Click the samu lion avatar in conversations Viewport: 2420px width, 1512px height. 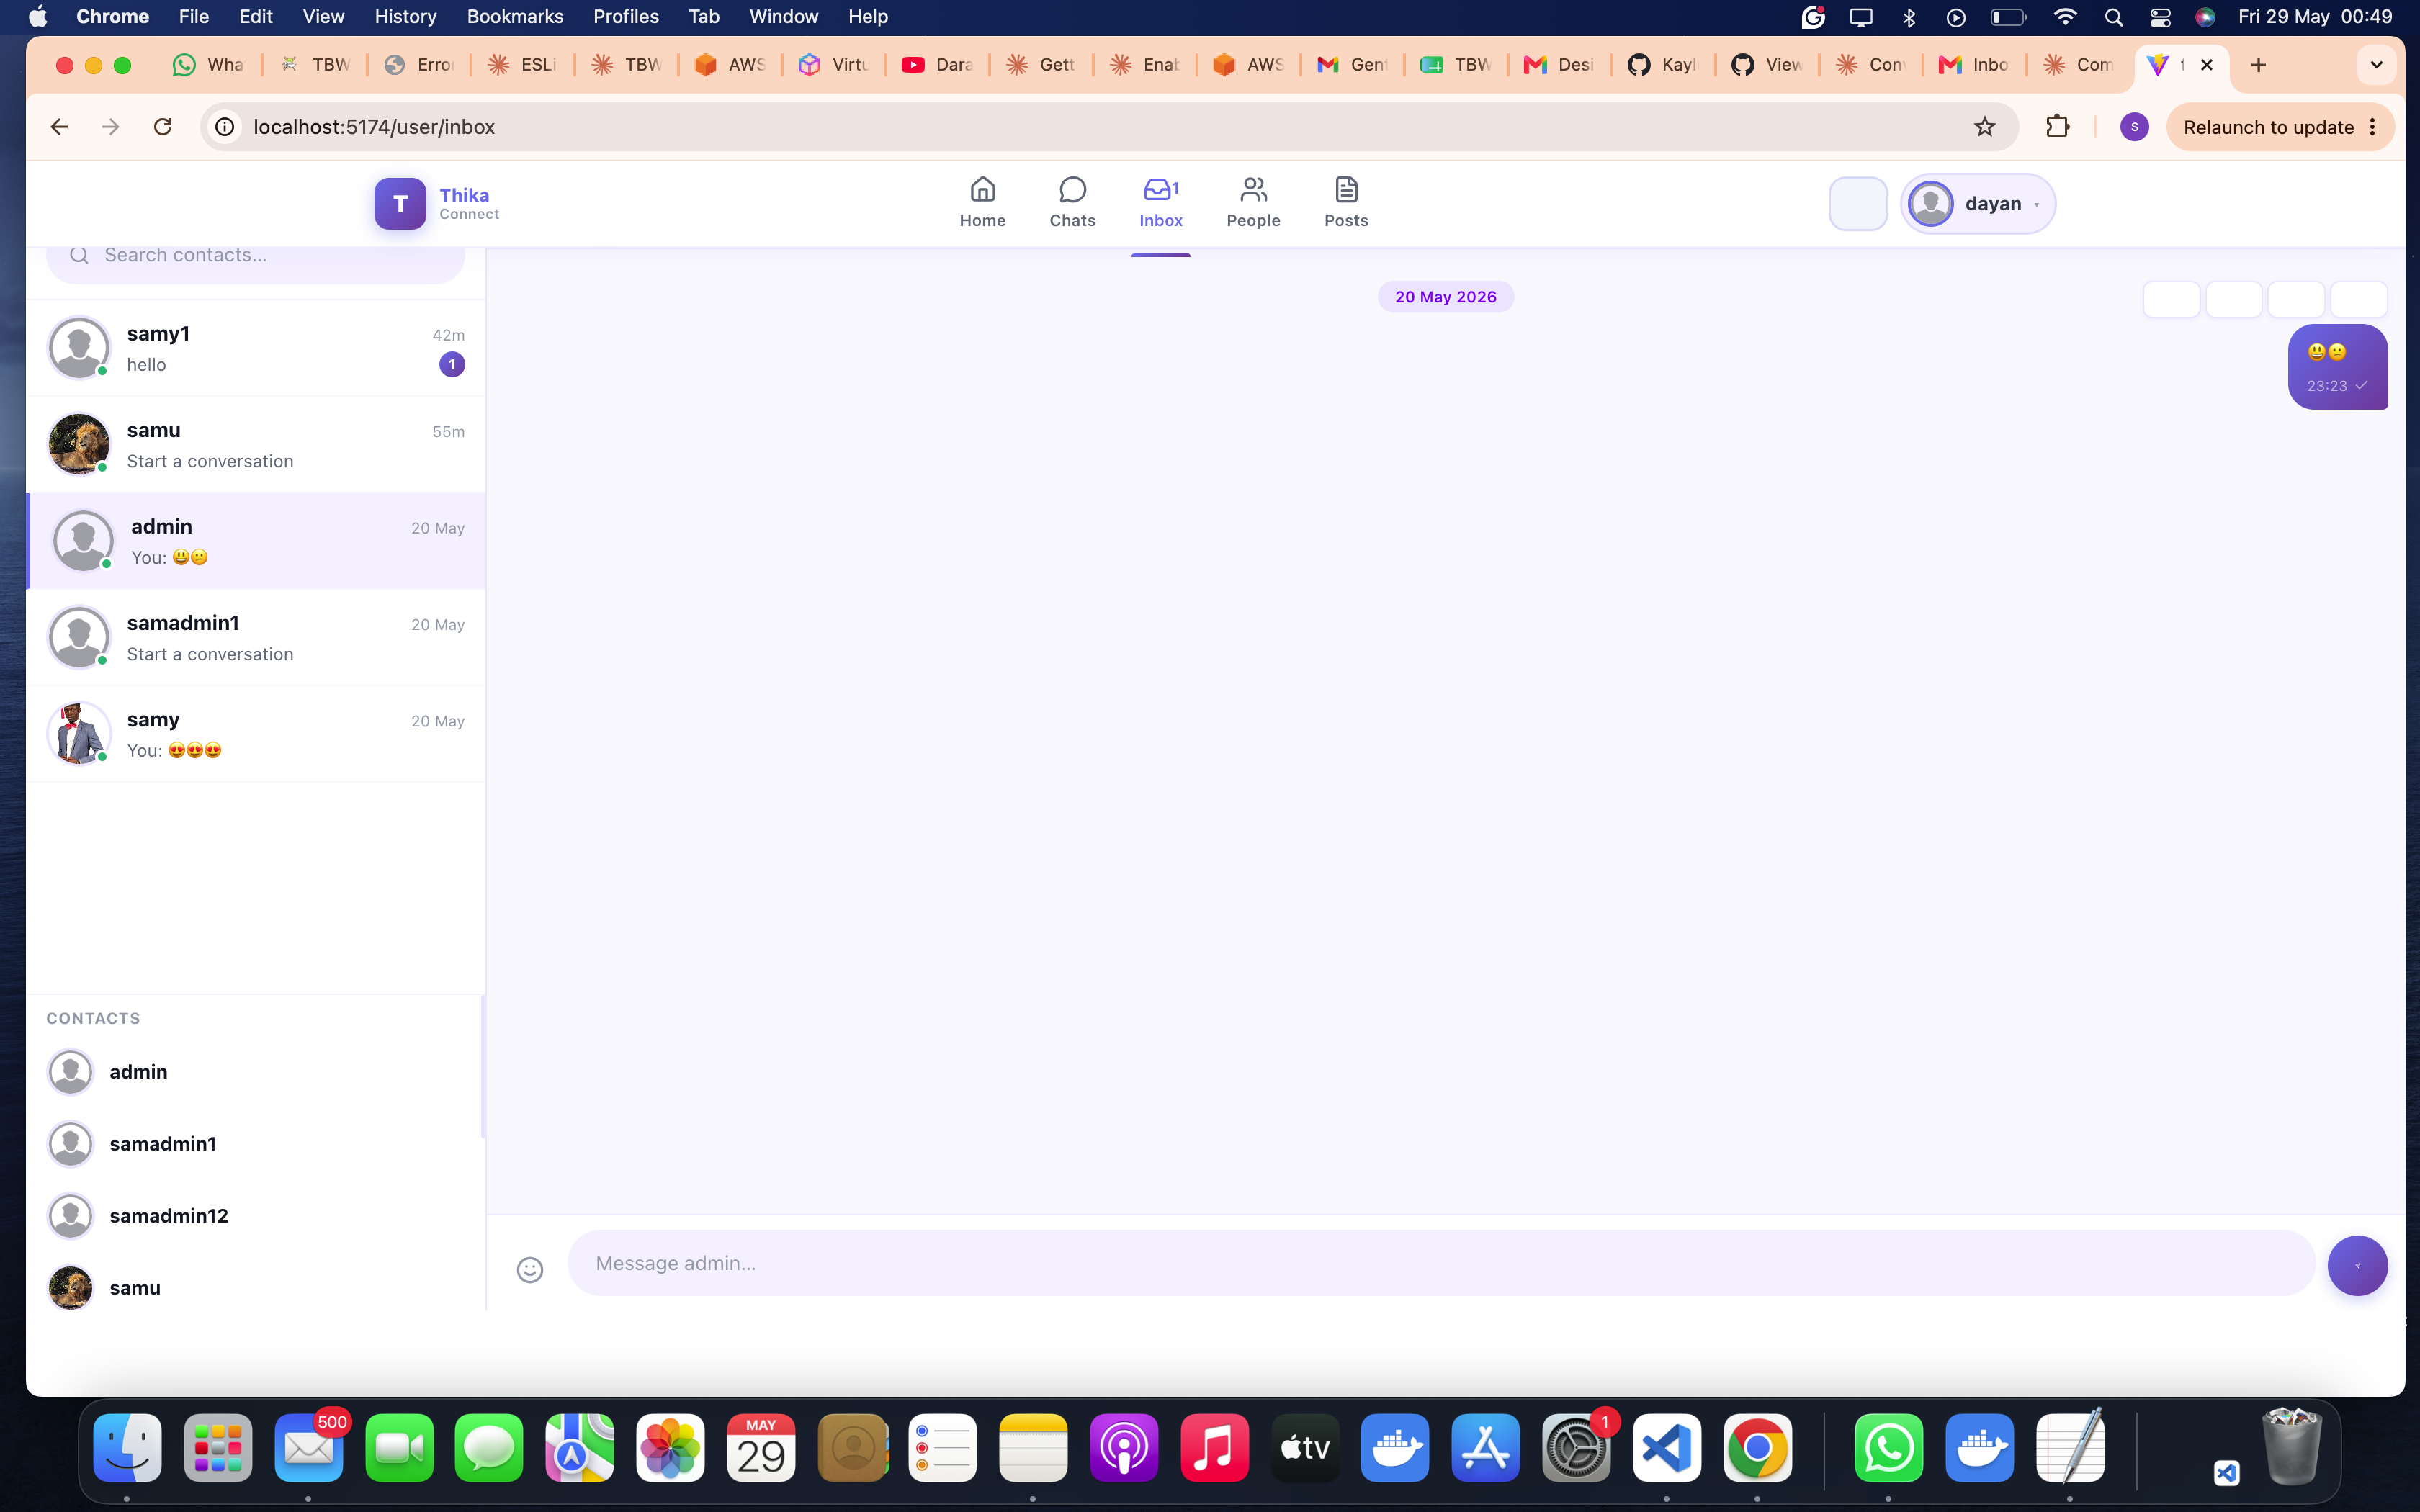point(79,444)
